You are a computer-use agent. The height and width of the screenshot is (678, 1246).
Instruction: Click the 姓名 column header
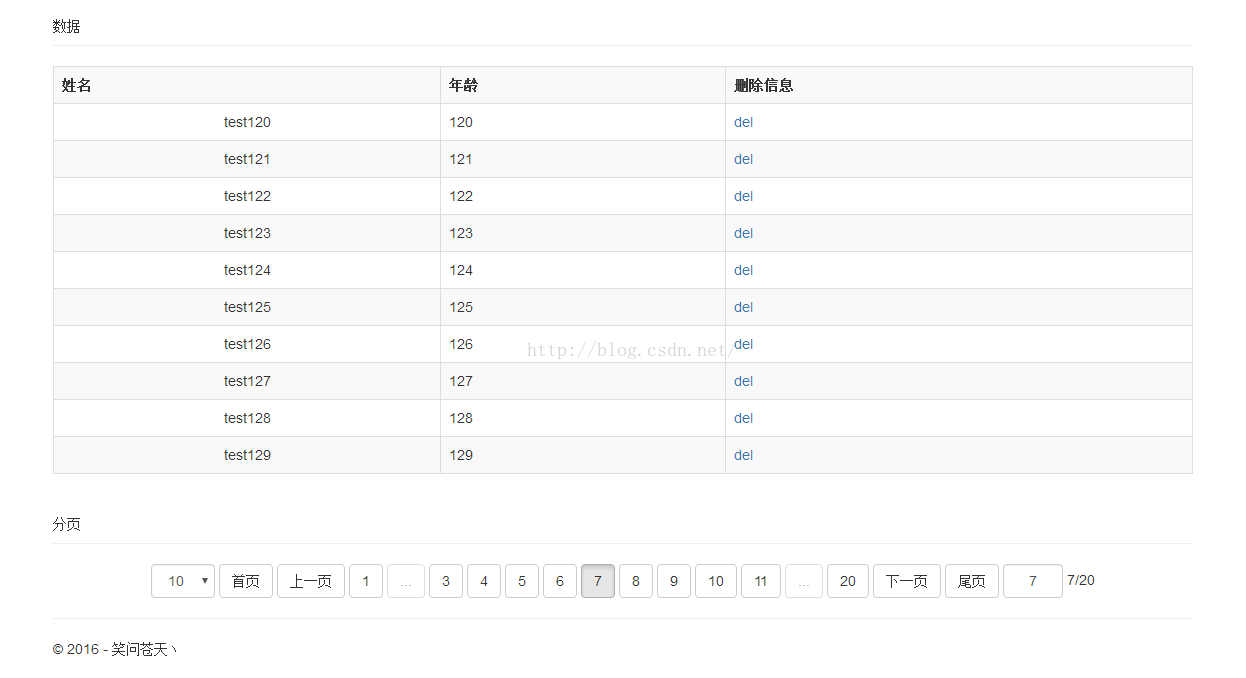point(77,85)
